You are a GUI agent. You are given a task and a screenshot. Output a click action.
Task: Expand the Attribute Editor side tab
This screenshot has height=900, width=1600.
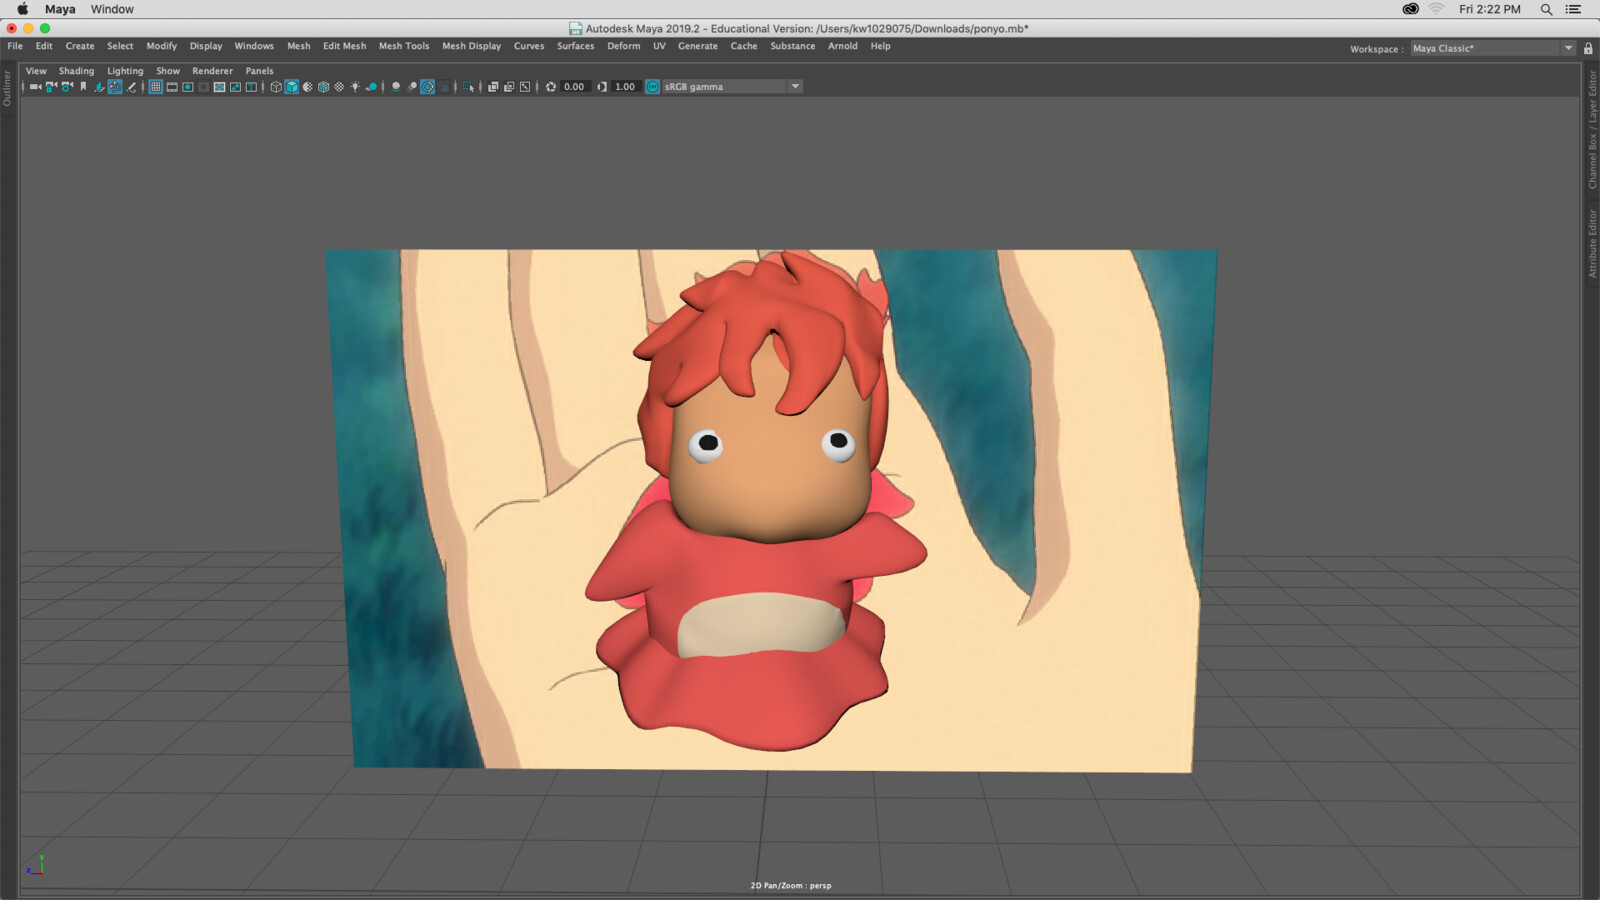[1592, 243]
